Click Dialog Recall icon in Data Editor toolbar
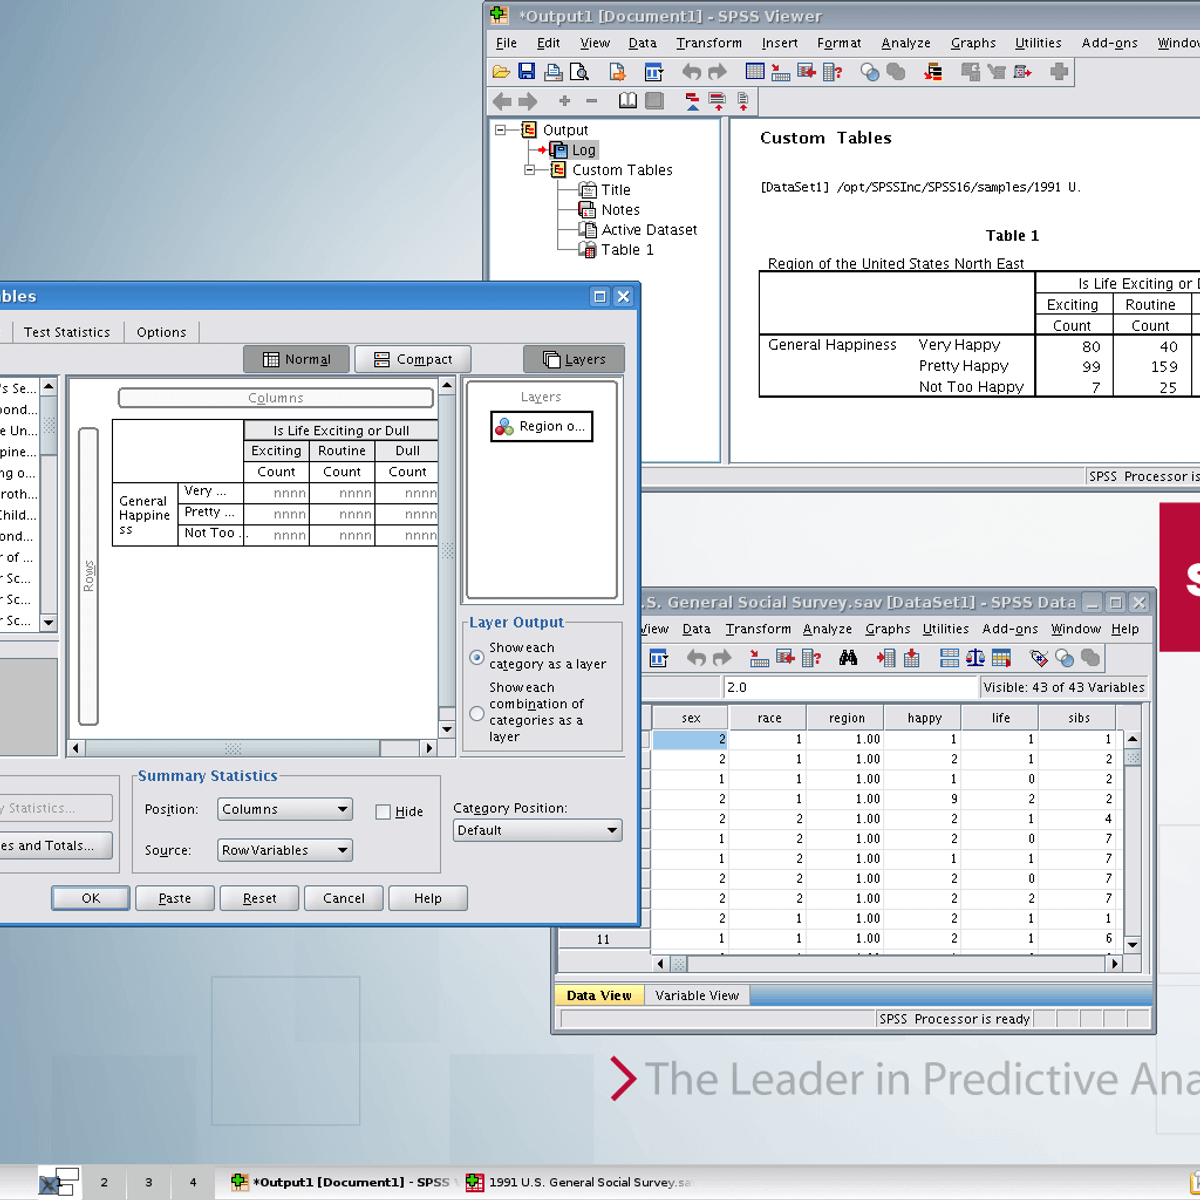Screen dimensions: 1200x1200 point(658,658)
